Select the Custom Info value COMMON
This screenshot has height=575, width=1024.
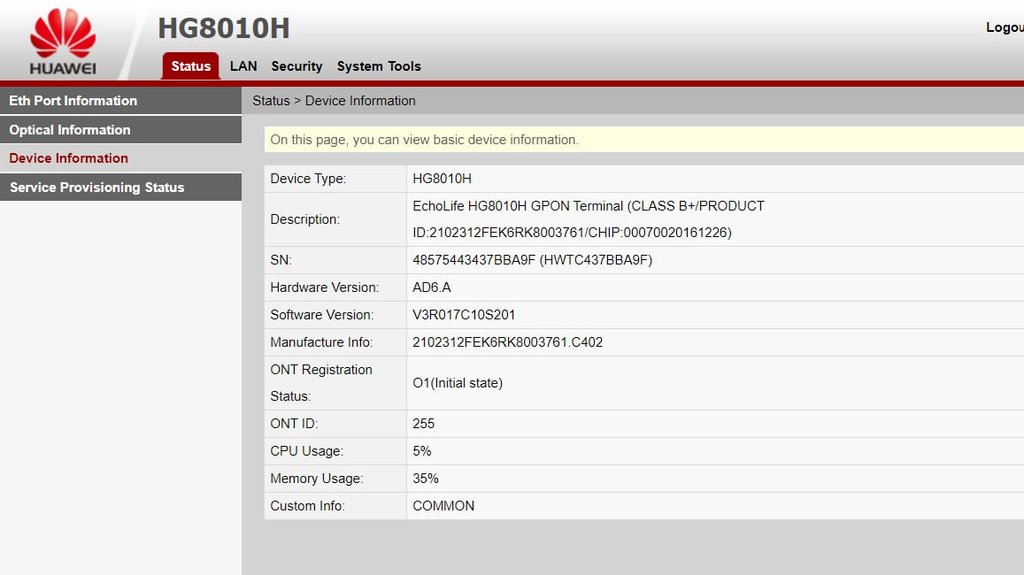click(x=443, y=506)
